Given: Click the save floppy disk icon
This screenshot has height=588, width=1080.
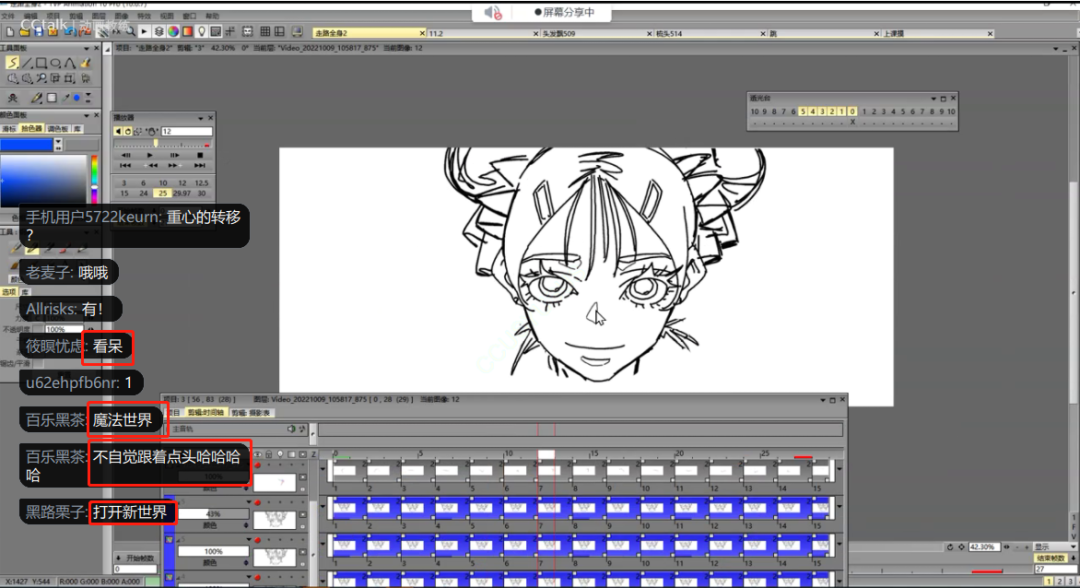Looking at the screenshot, I should pos(39,32).
